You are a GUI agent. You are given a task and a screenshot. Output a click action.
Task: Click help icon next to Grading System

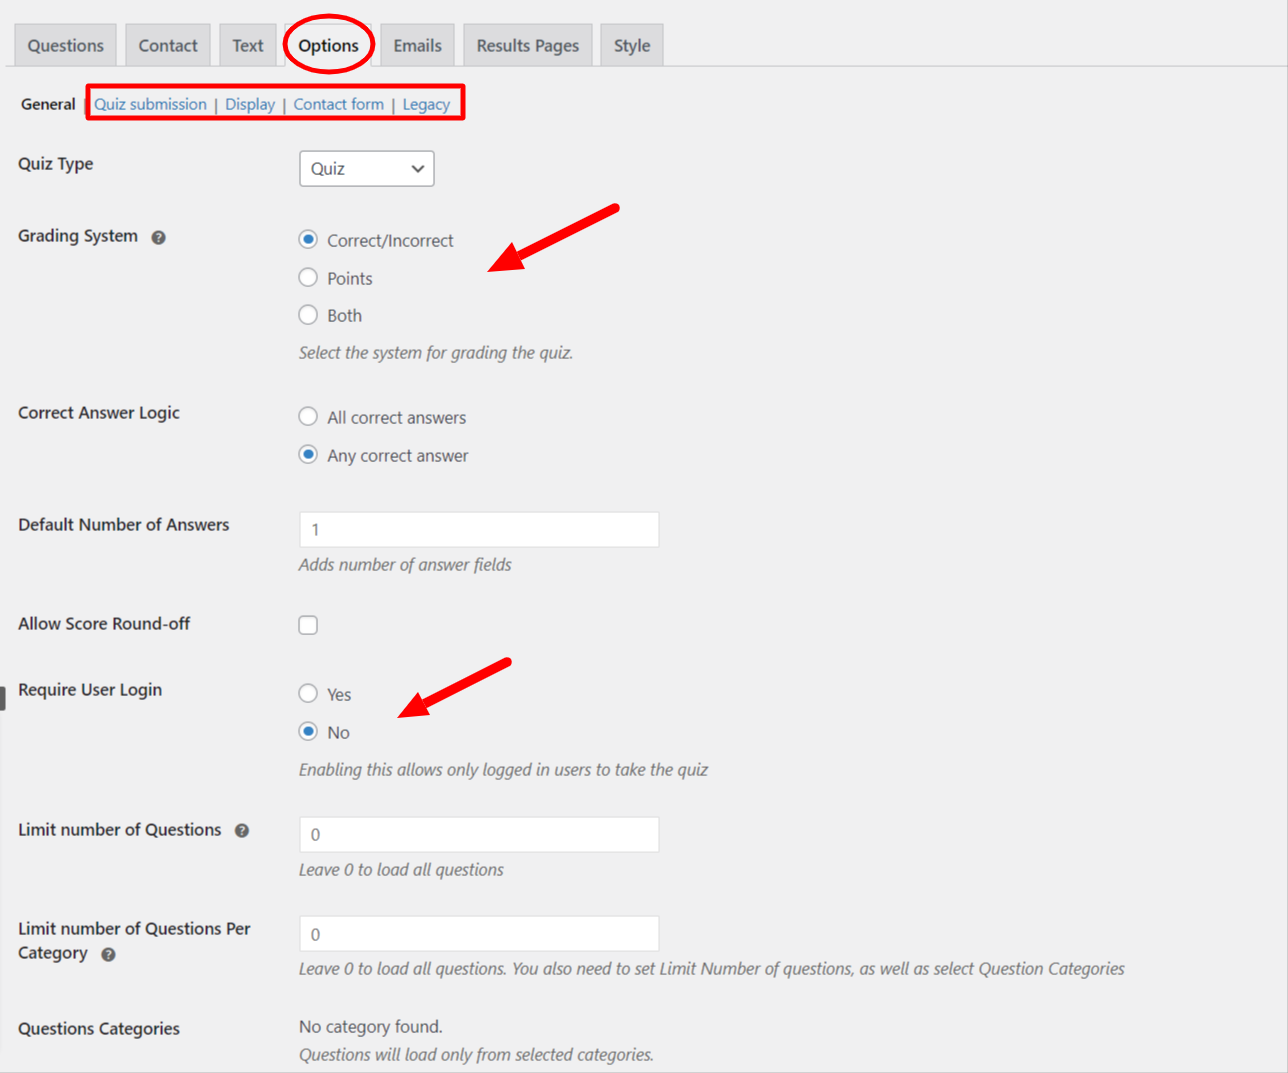pos(158,237)
